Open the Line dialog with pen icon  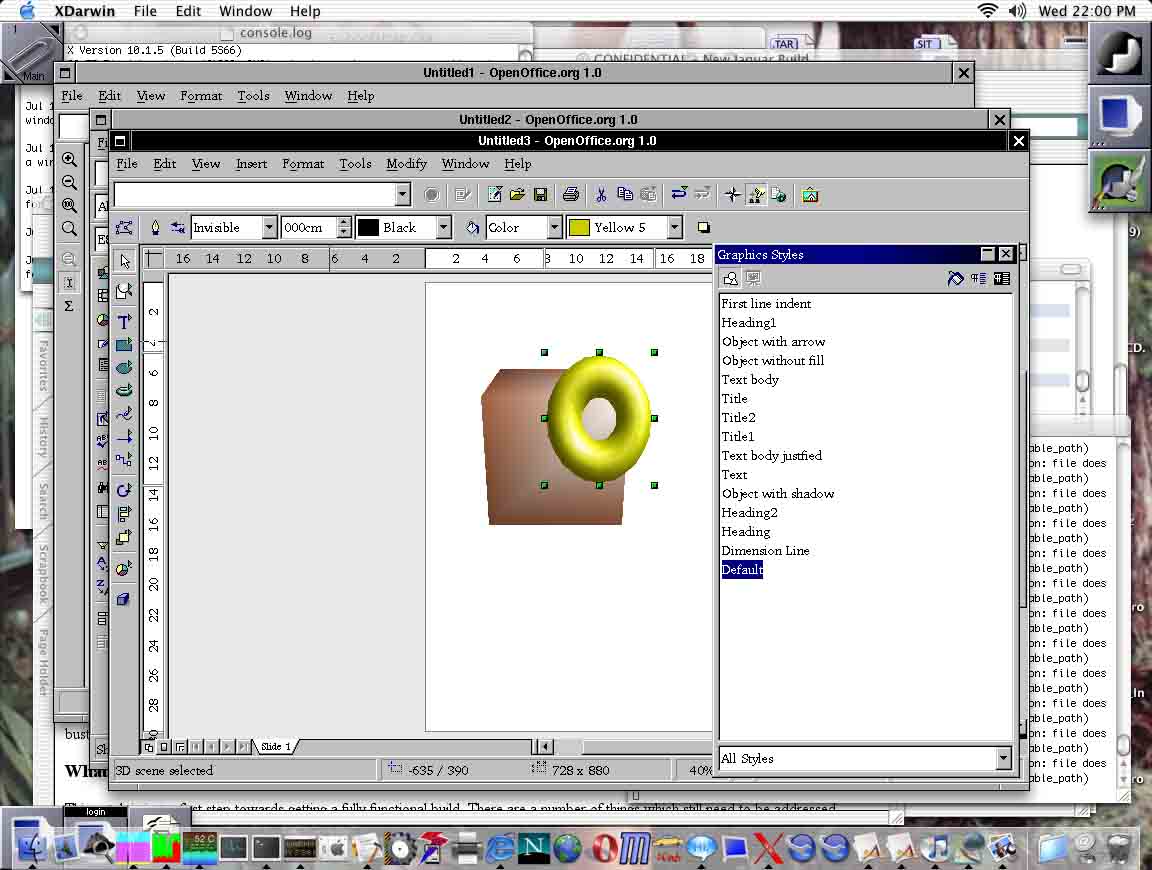coord(155,228)
